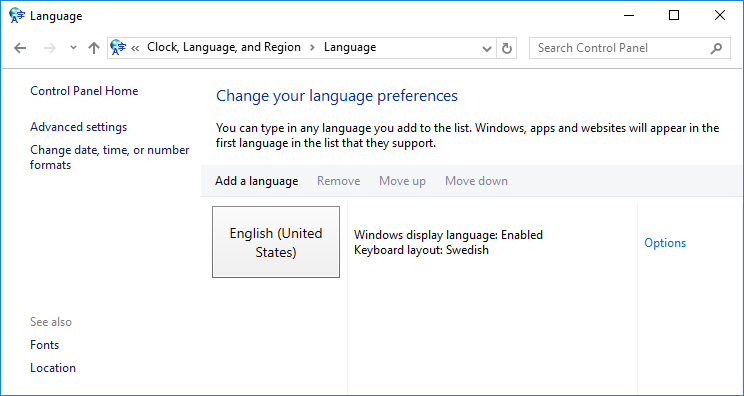
Task: Click the Forward navigation arrow
Action: pyautogui.click(x=49, y=48)
